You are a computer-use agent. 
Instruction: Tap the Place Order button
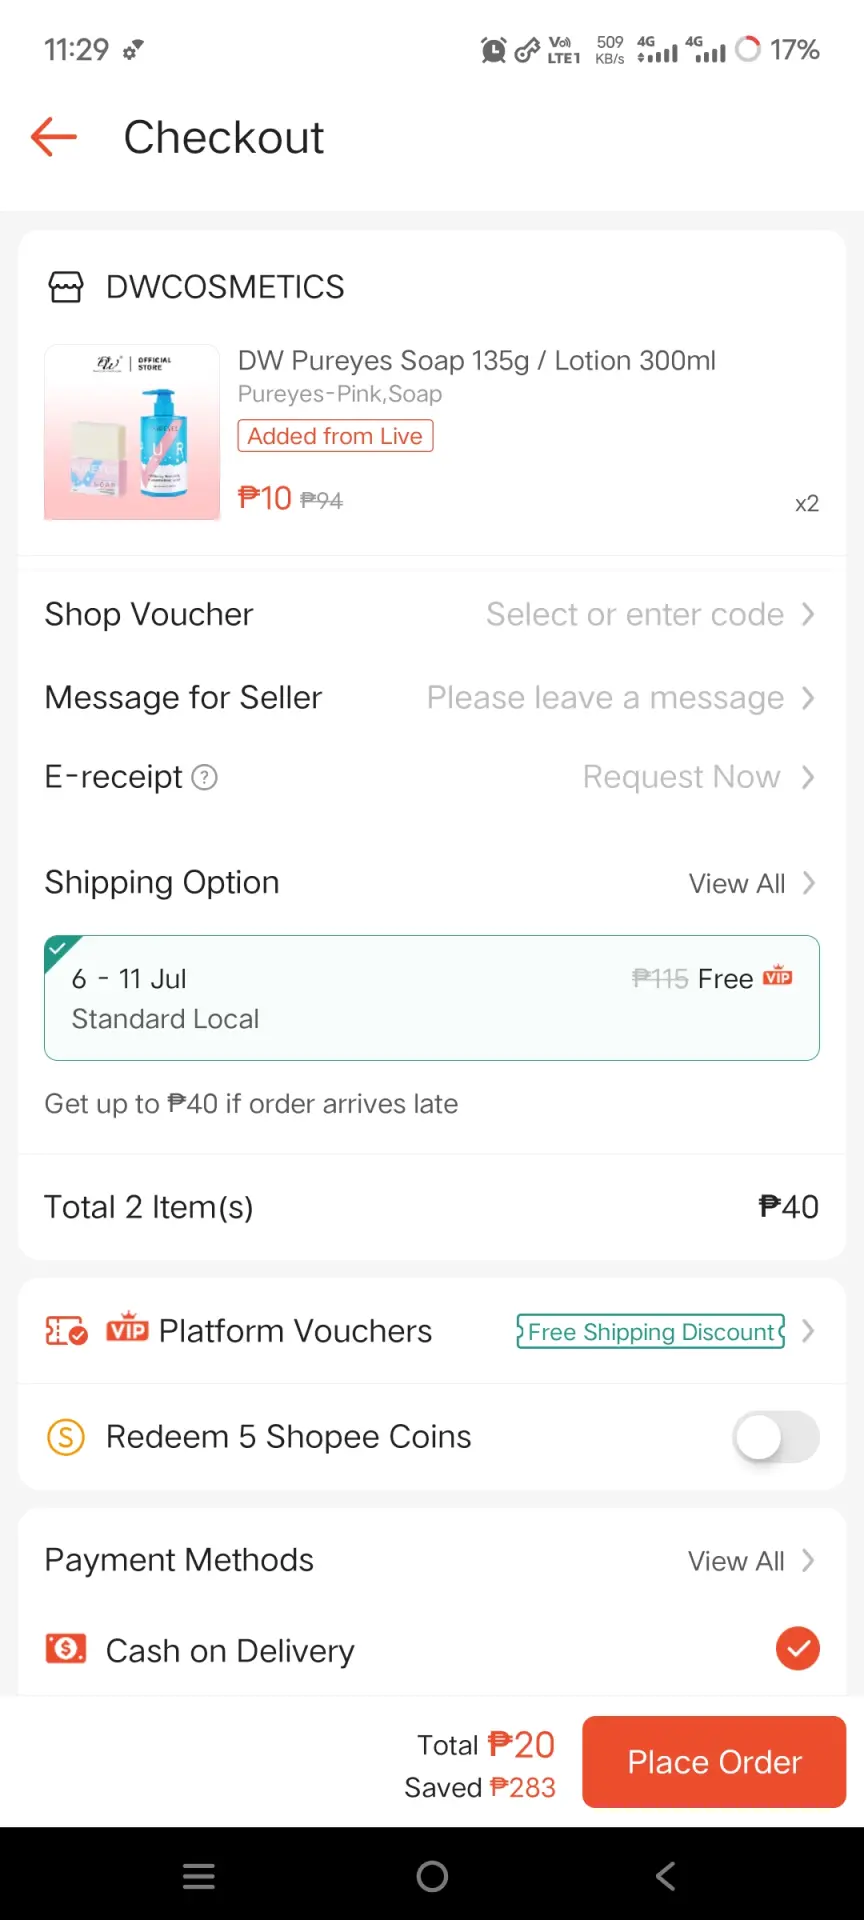(x=714, y=1762)
